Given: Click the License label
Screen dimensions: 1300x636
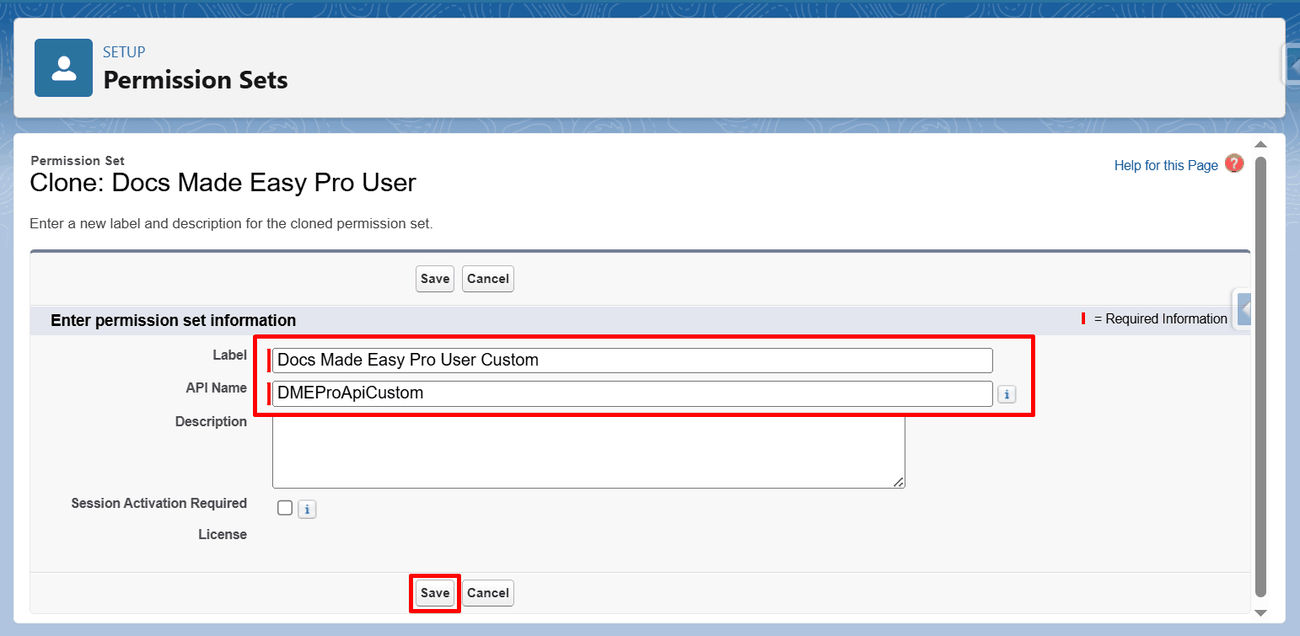Looking at the screenshot, I should point(222,535).
